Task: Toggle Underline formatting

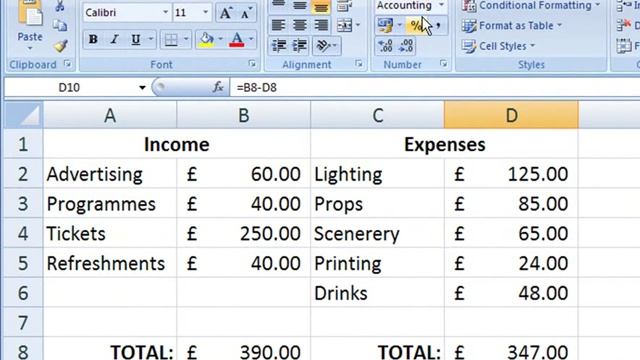Action: click(136, 40)
